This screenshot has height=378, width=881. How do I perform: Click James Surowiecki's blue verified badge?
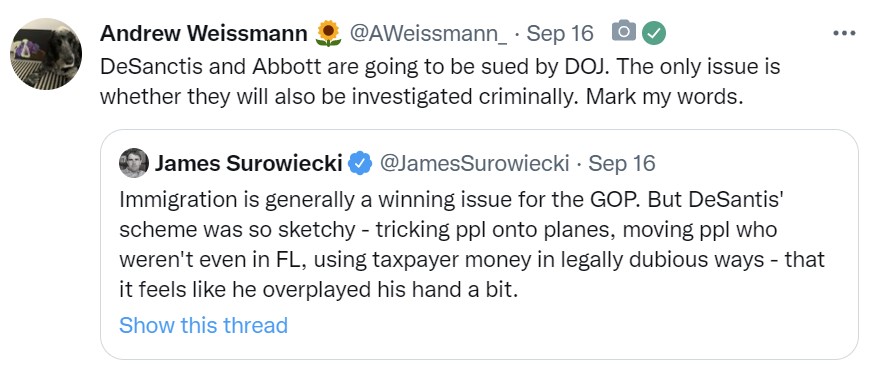click(360, 163)
